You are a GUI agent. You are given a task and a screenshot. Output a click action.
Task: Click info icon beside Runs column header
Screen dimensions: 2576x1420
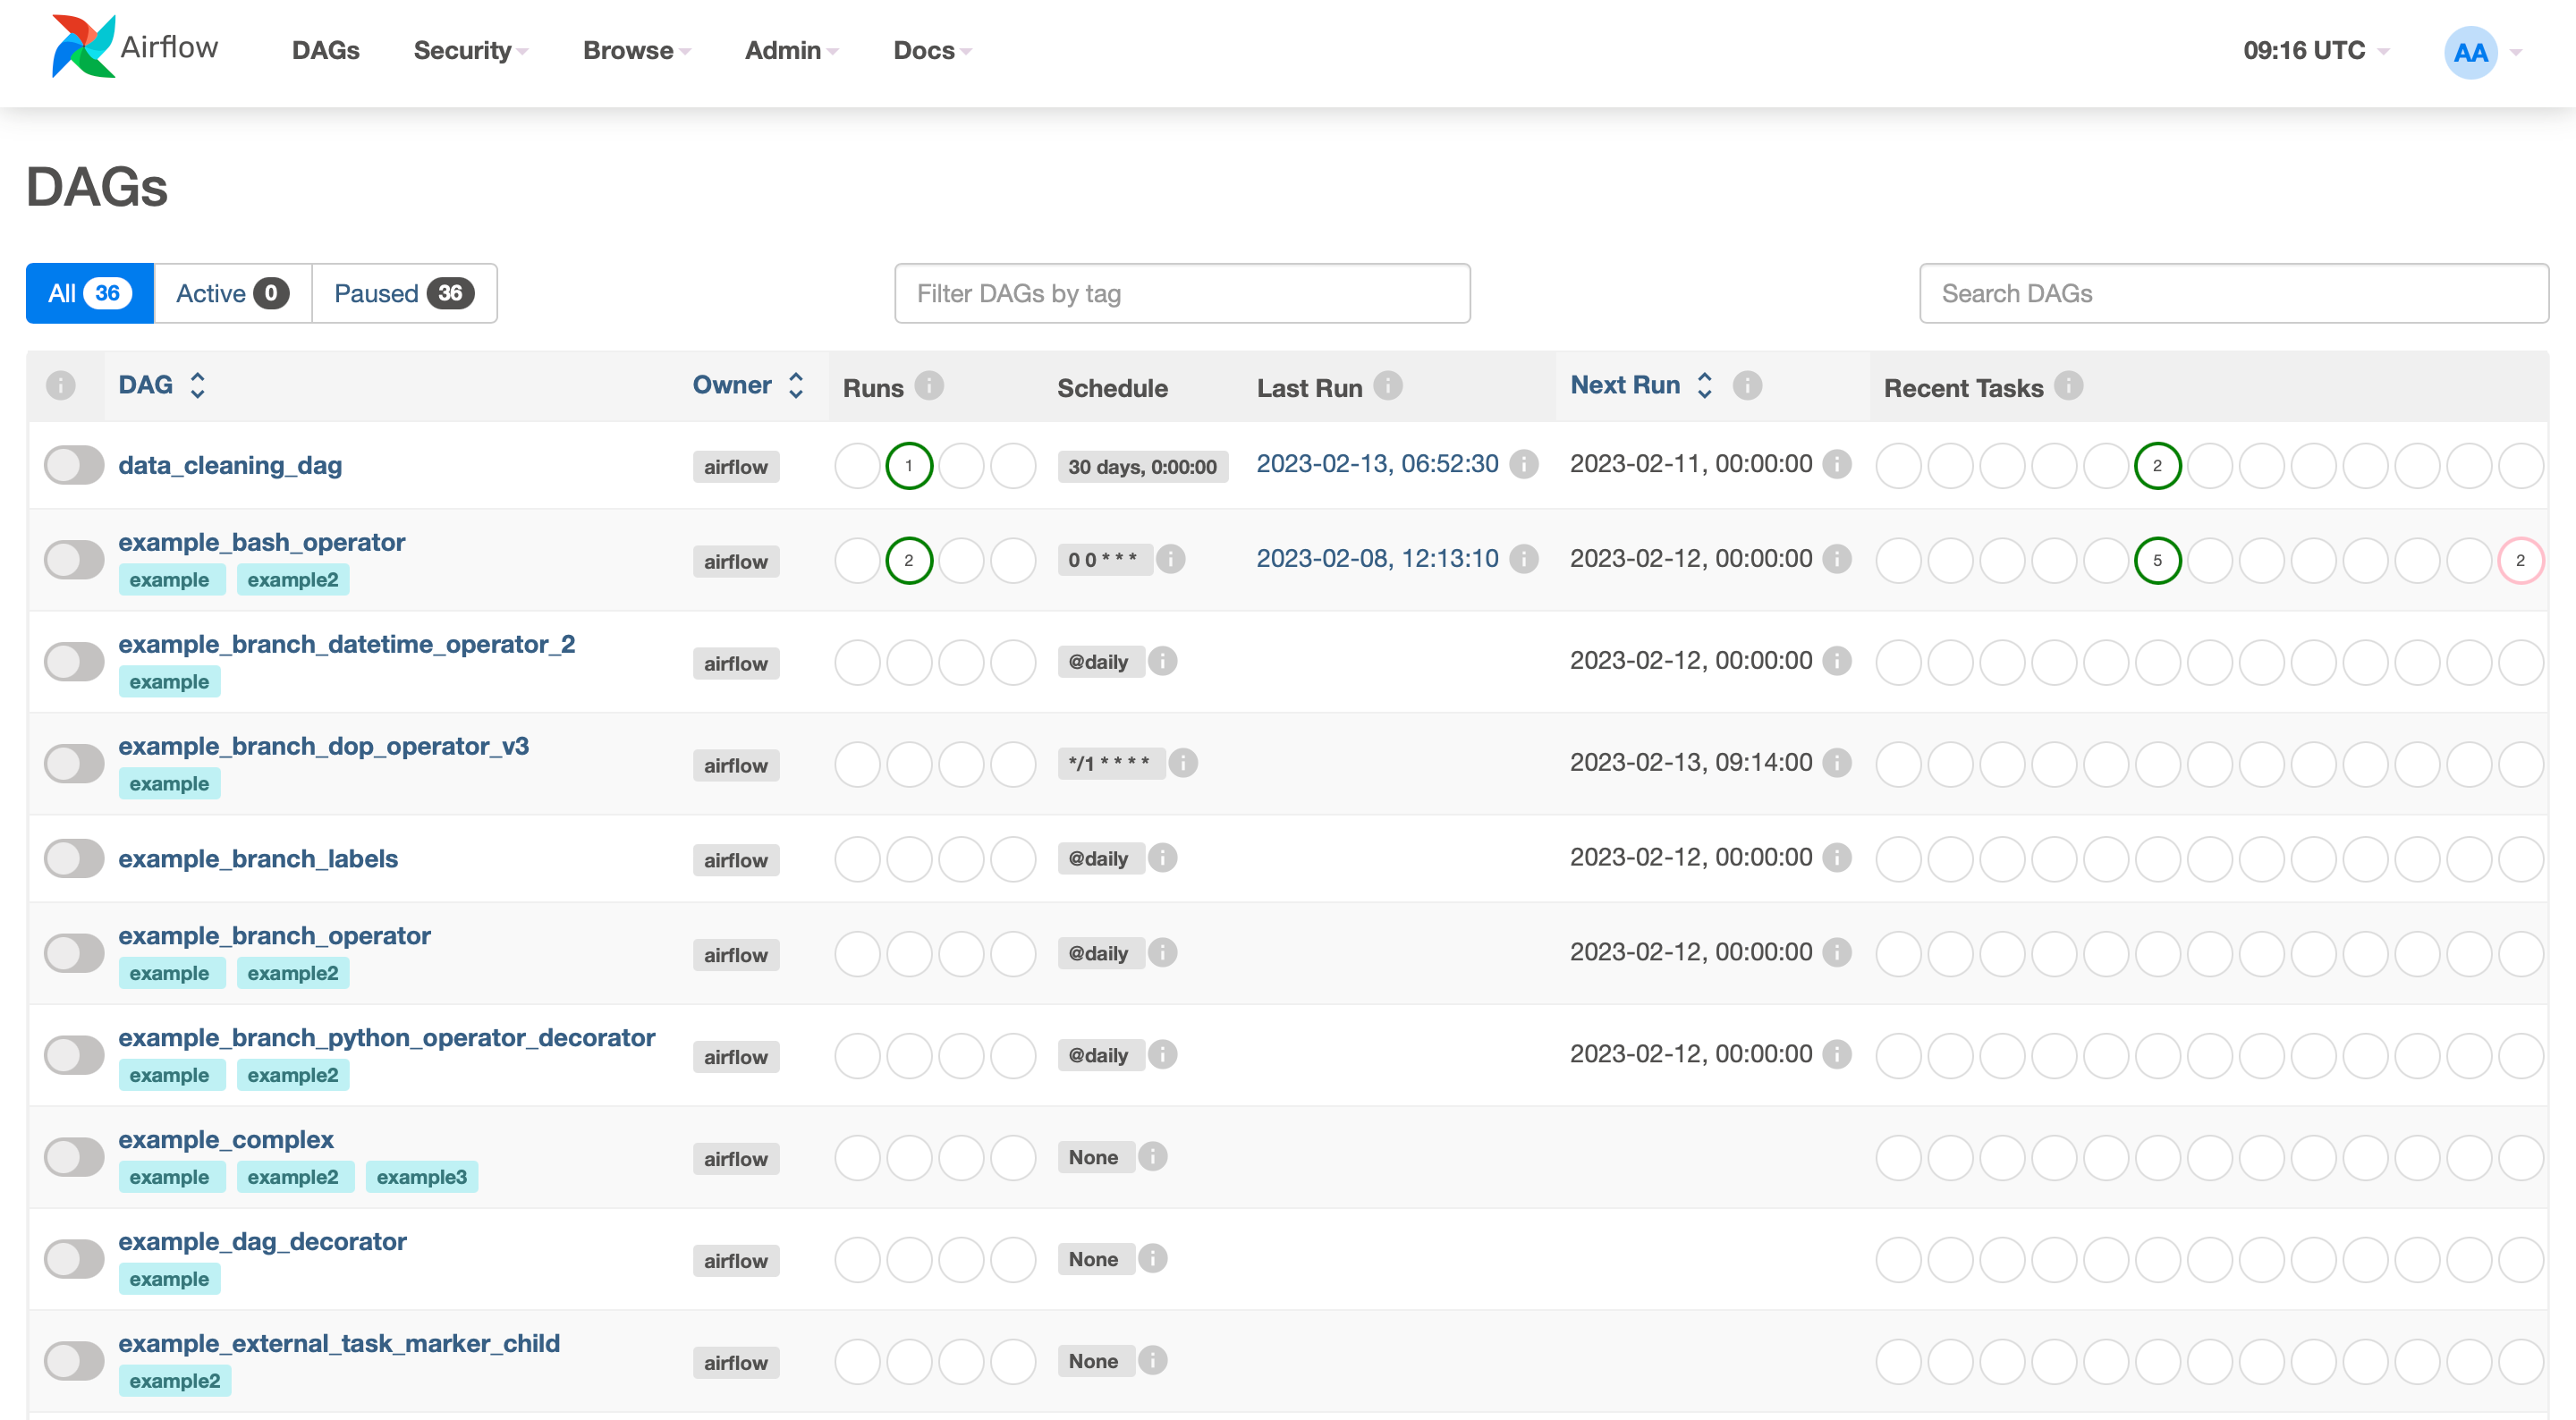click(929, 385)
